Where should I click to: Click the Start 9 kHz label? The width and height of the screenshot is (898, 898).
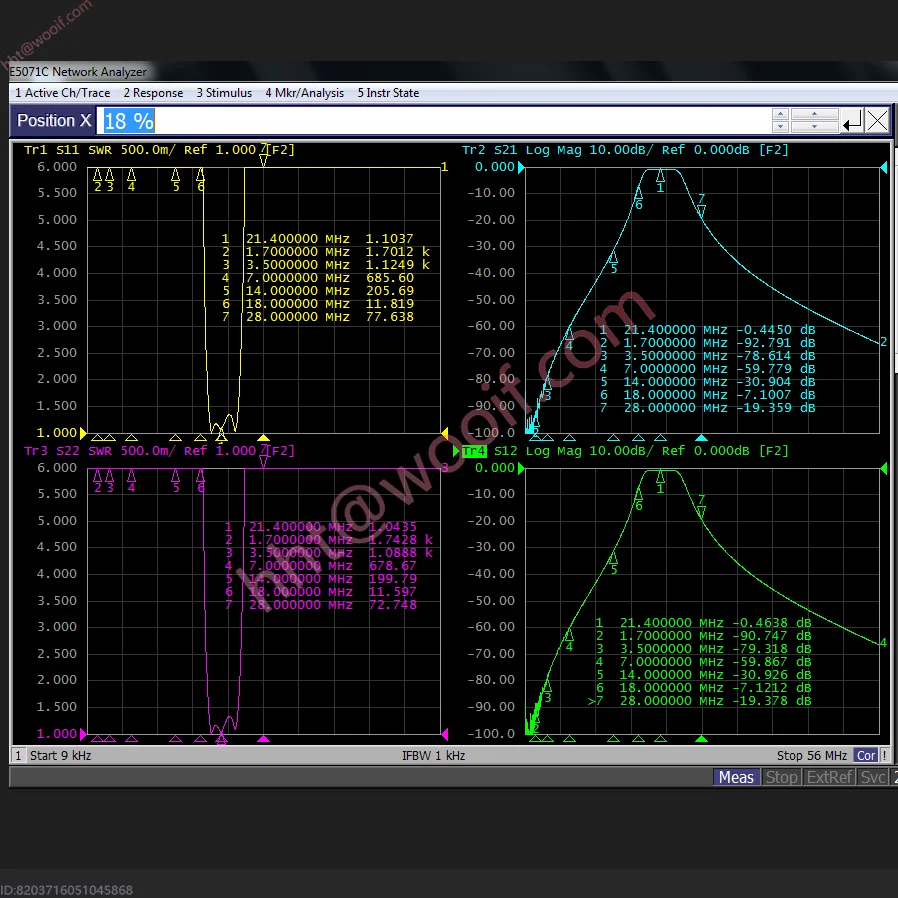click(61, 756)
